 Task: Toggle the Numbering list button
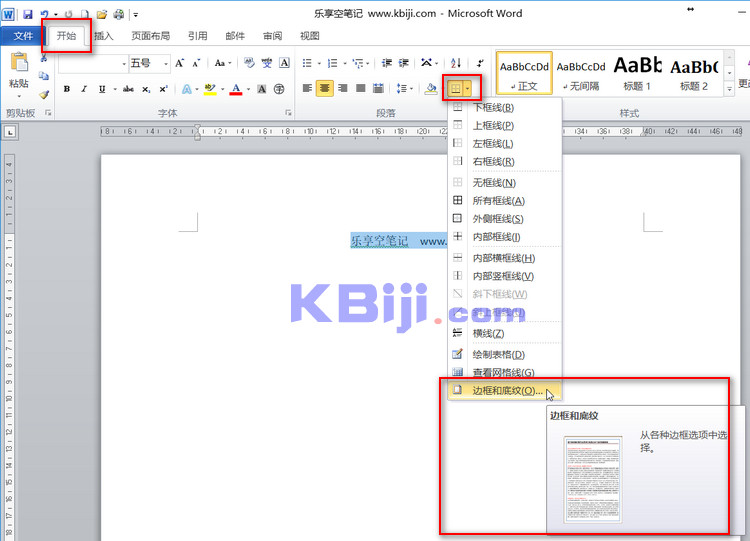332,63
